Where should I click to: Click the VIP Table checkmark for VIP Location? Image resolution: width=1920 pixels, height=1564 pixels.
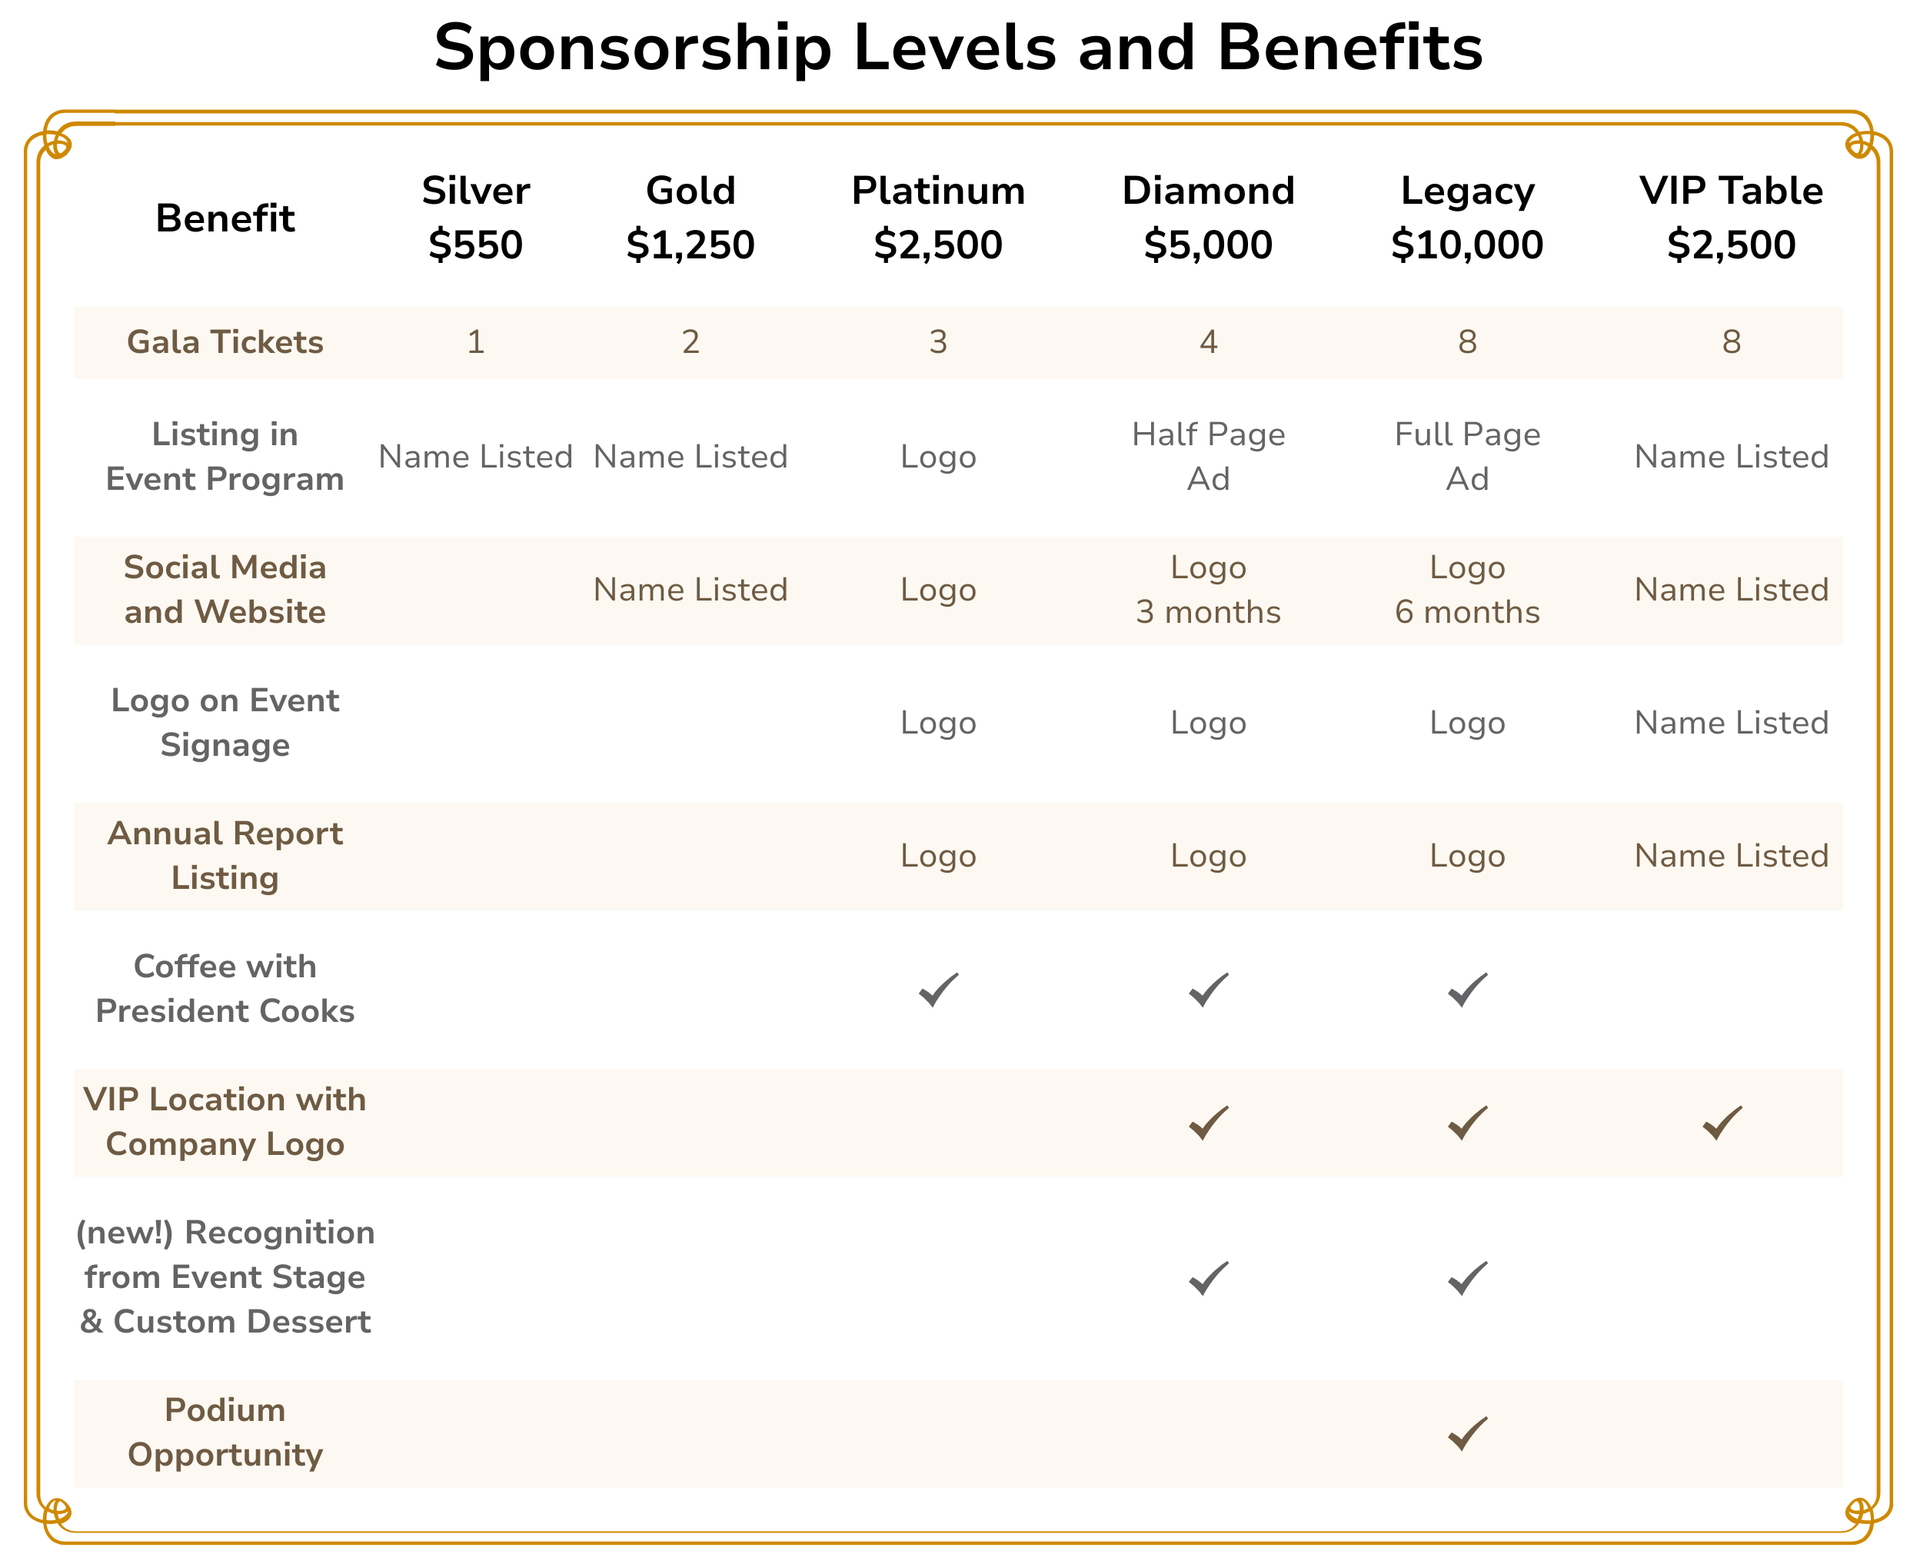[x=1722, y=1123]
